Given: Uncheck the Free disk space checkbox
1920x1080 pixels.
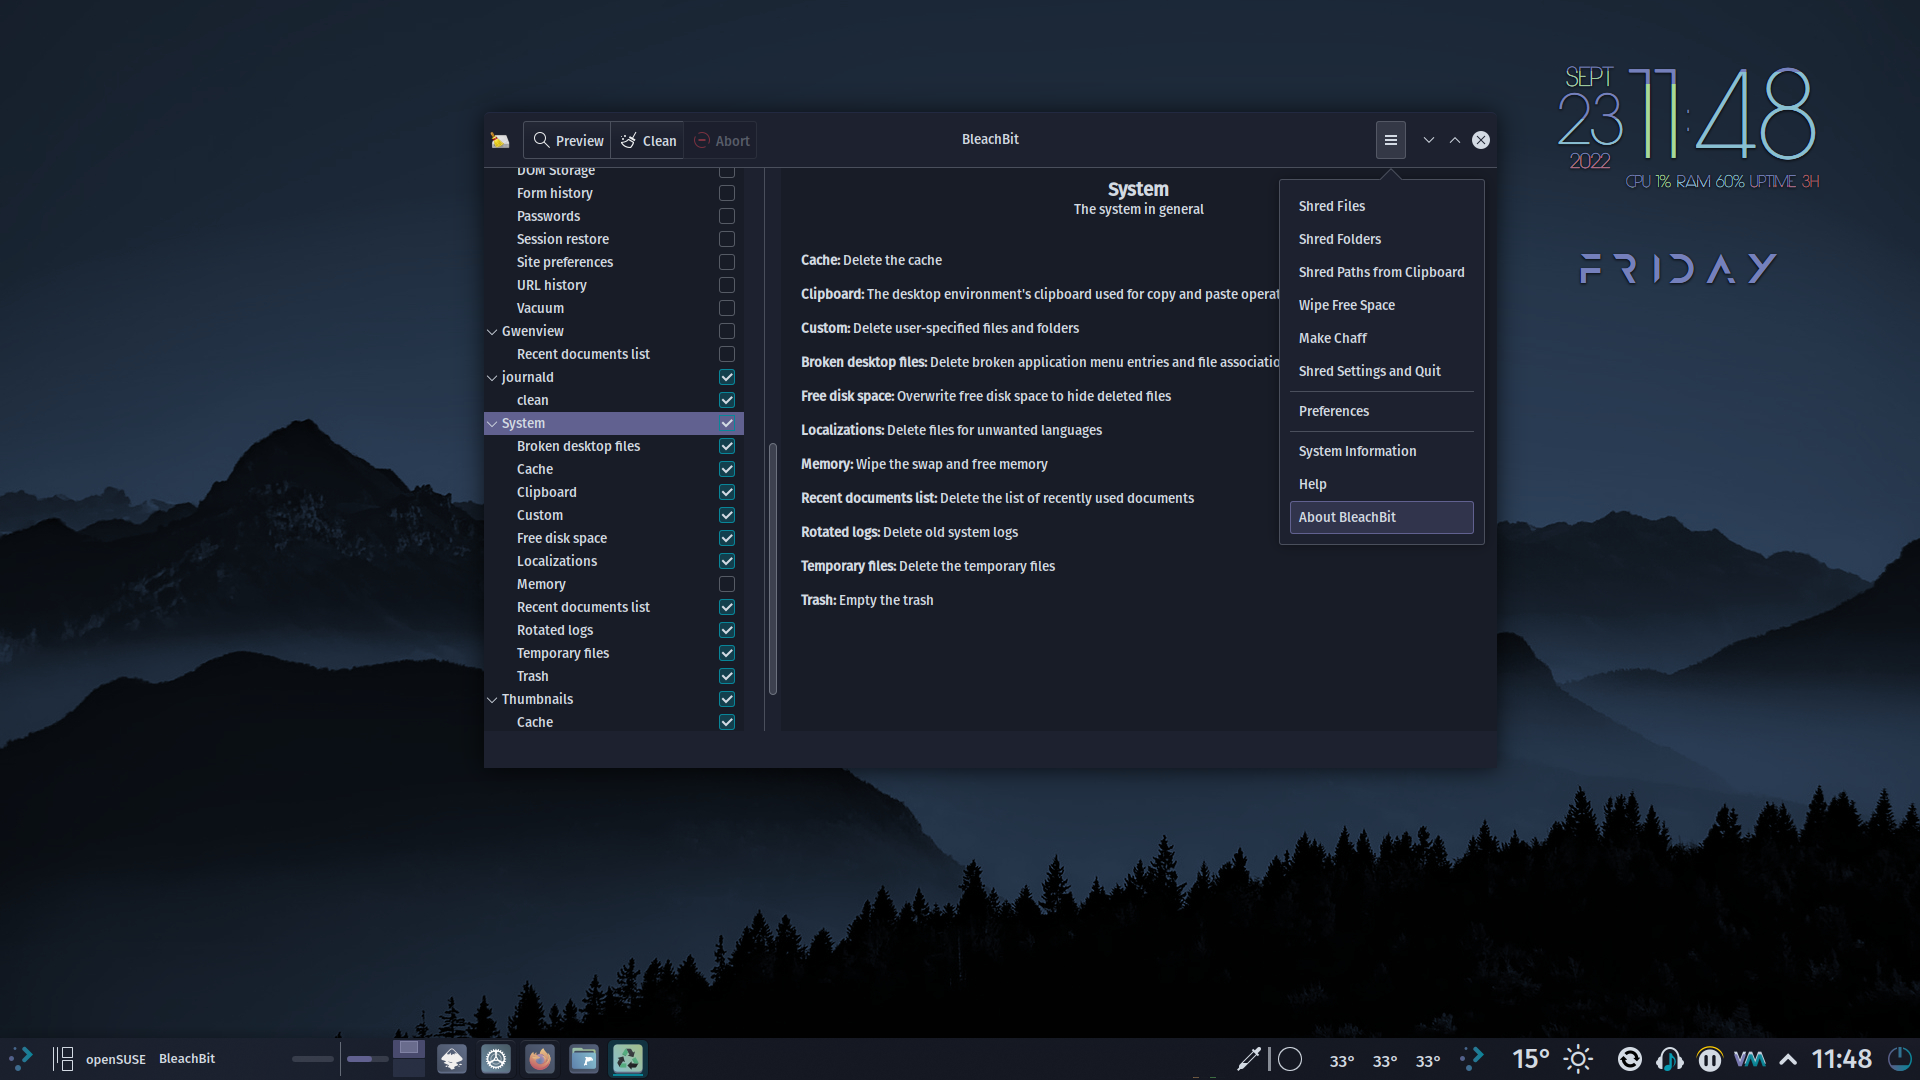Looking at the screenshot, I should pos(727,538).
